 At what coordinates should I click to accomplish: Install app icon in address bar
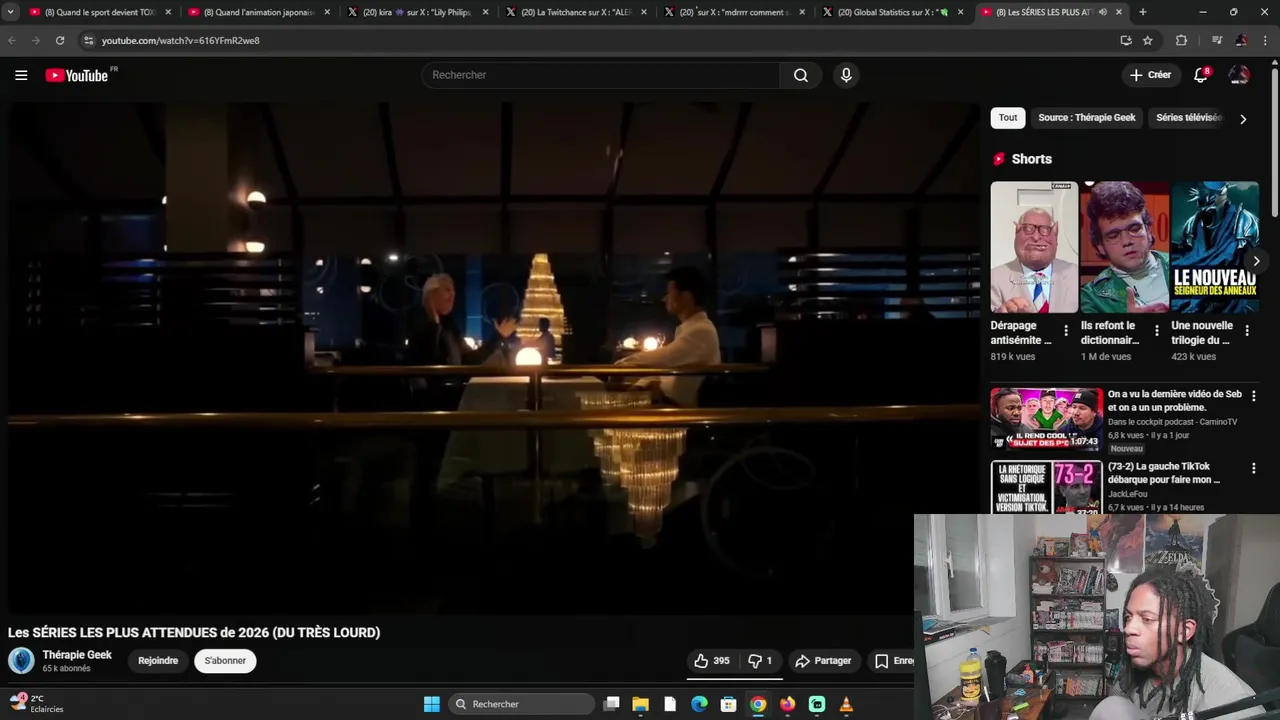[1126, 40]
